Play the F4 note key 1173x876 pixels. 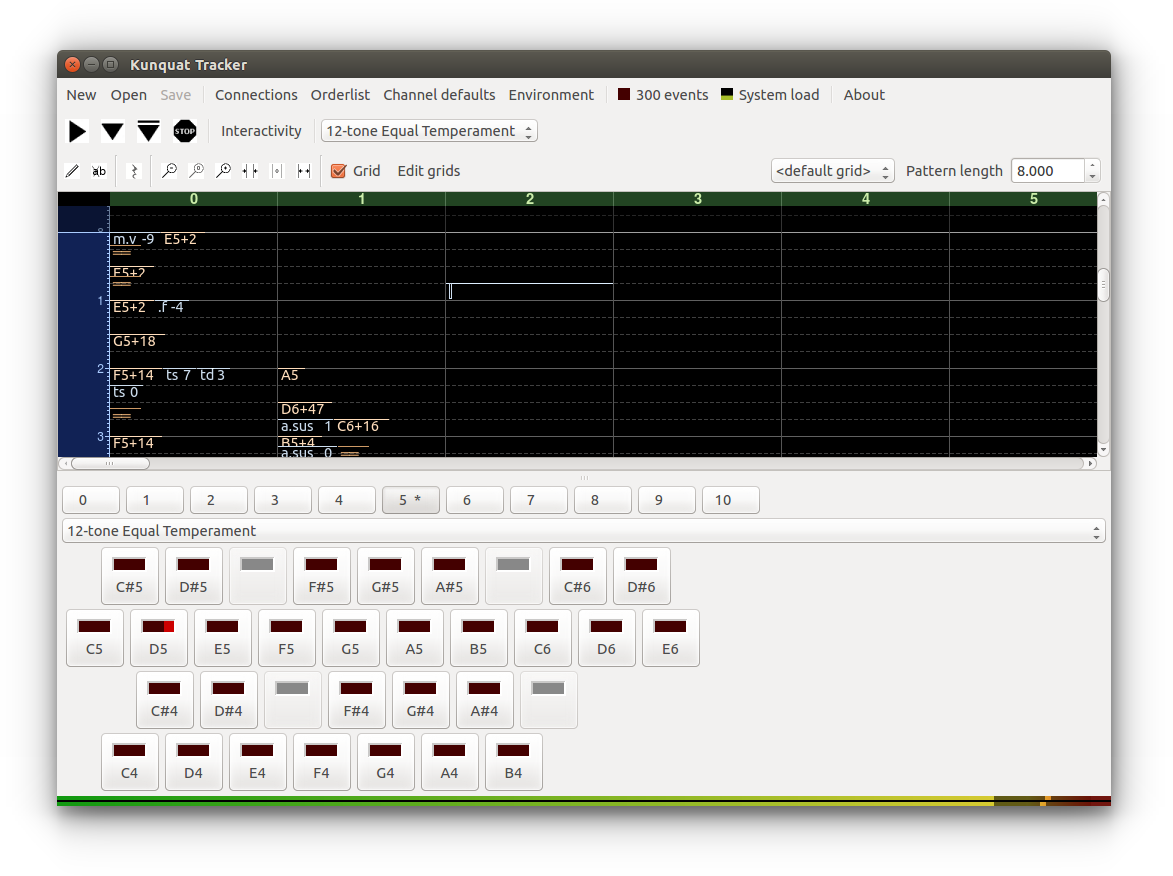(322, 762)
